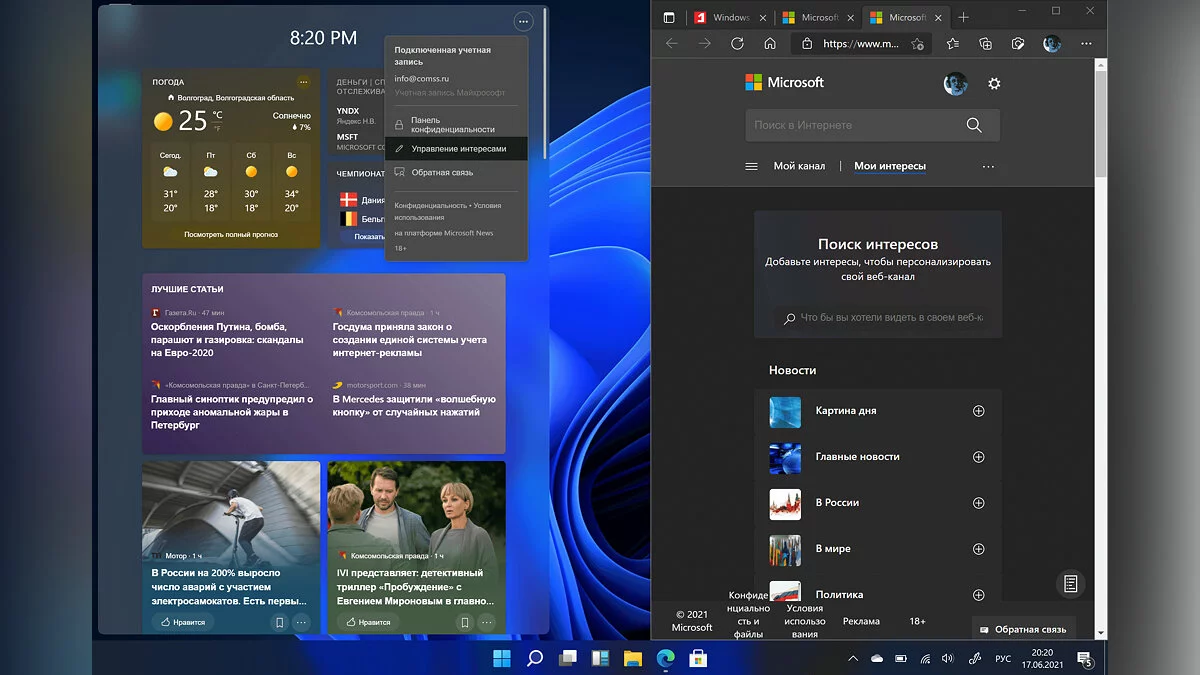Viewport: 1200px width, 675px height.
Task: Add В России interest with plus icon
Action: [979, 503]
